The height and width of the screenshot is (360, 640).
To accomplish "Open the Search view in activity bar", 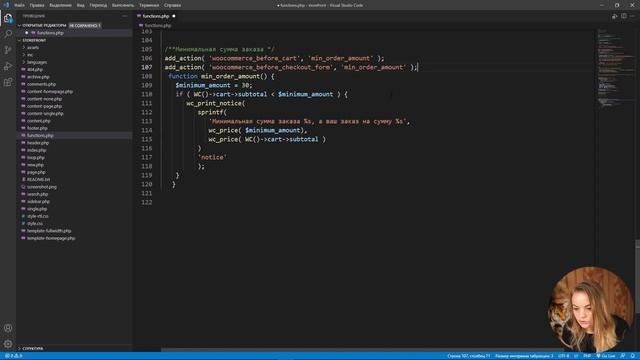I will pyautogui.click(x=8, y=34).
